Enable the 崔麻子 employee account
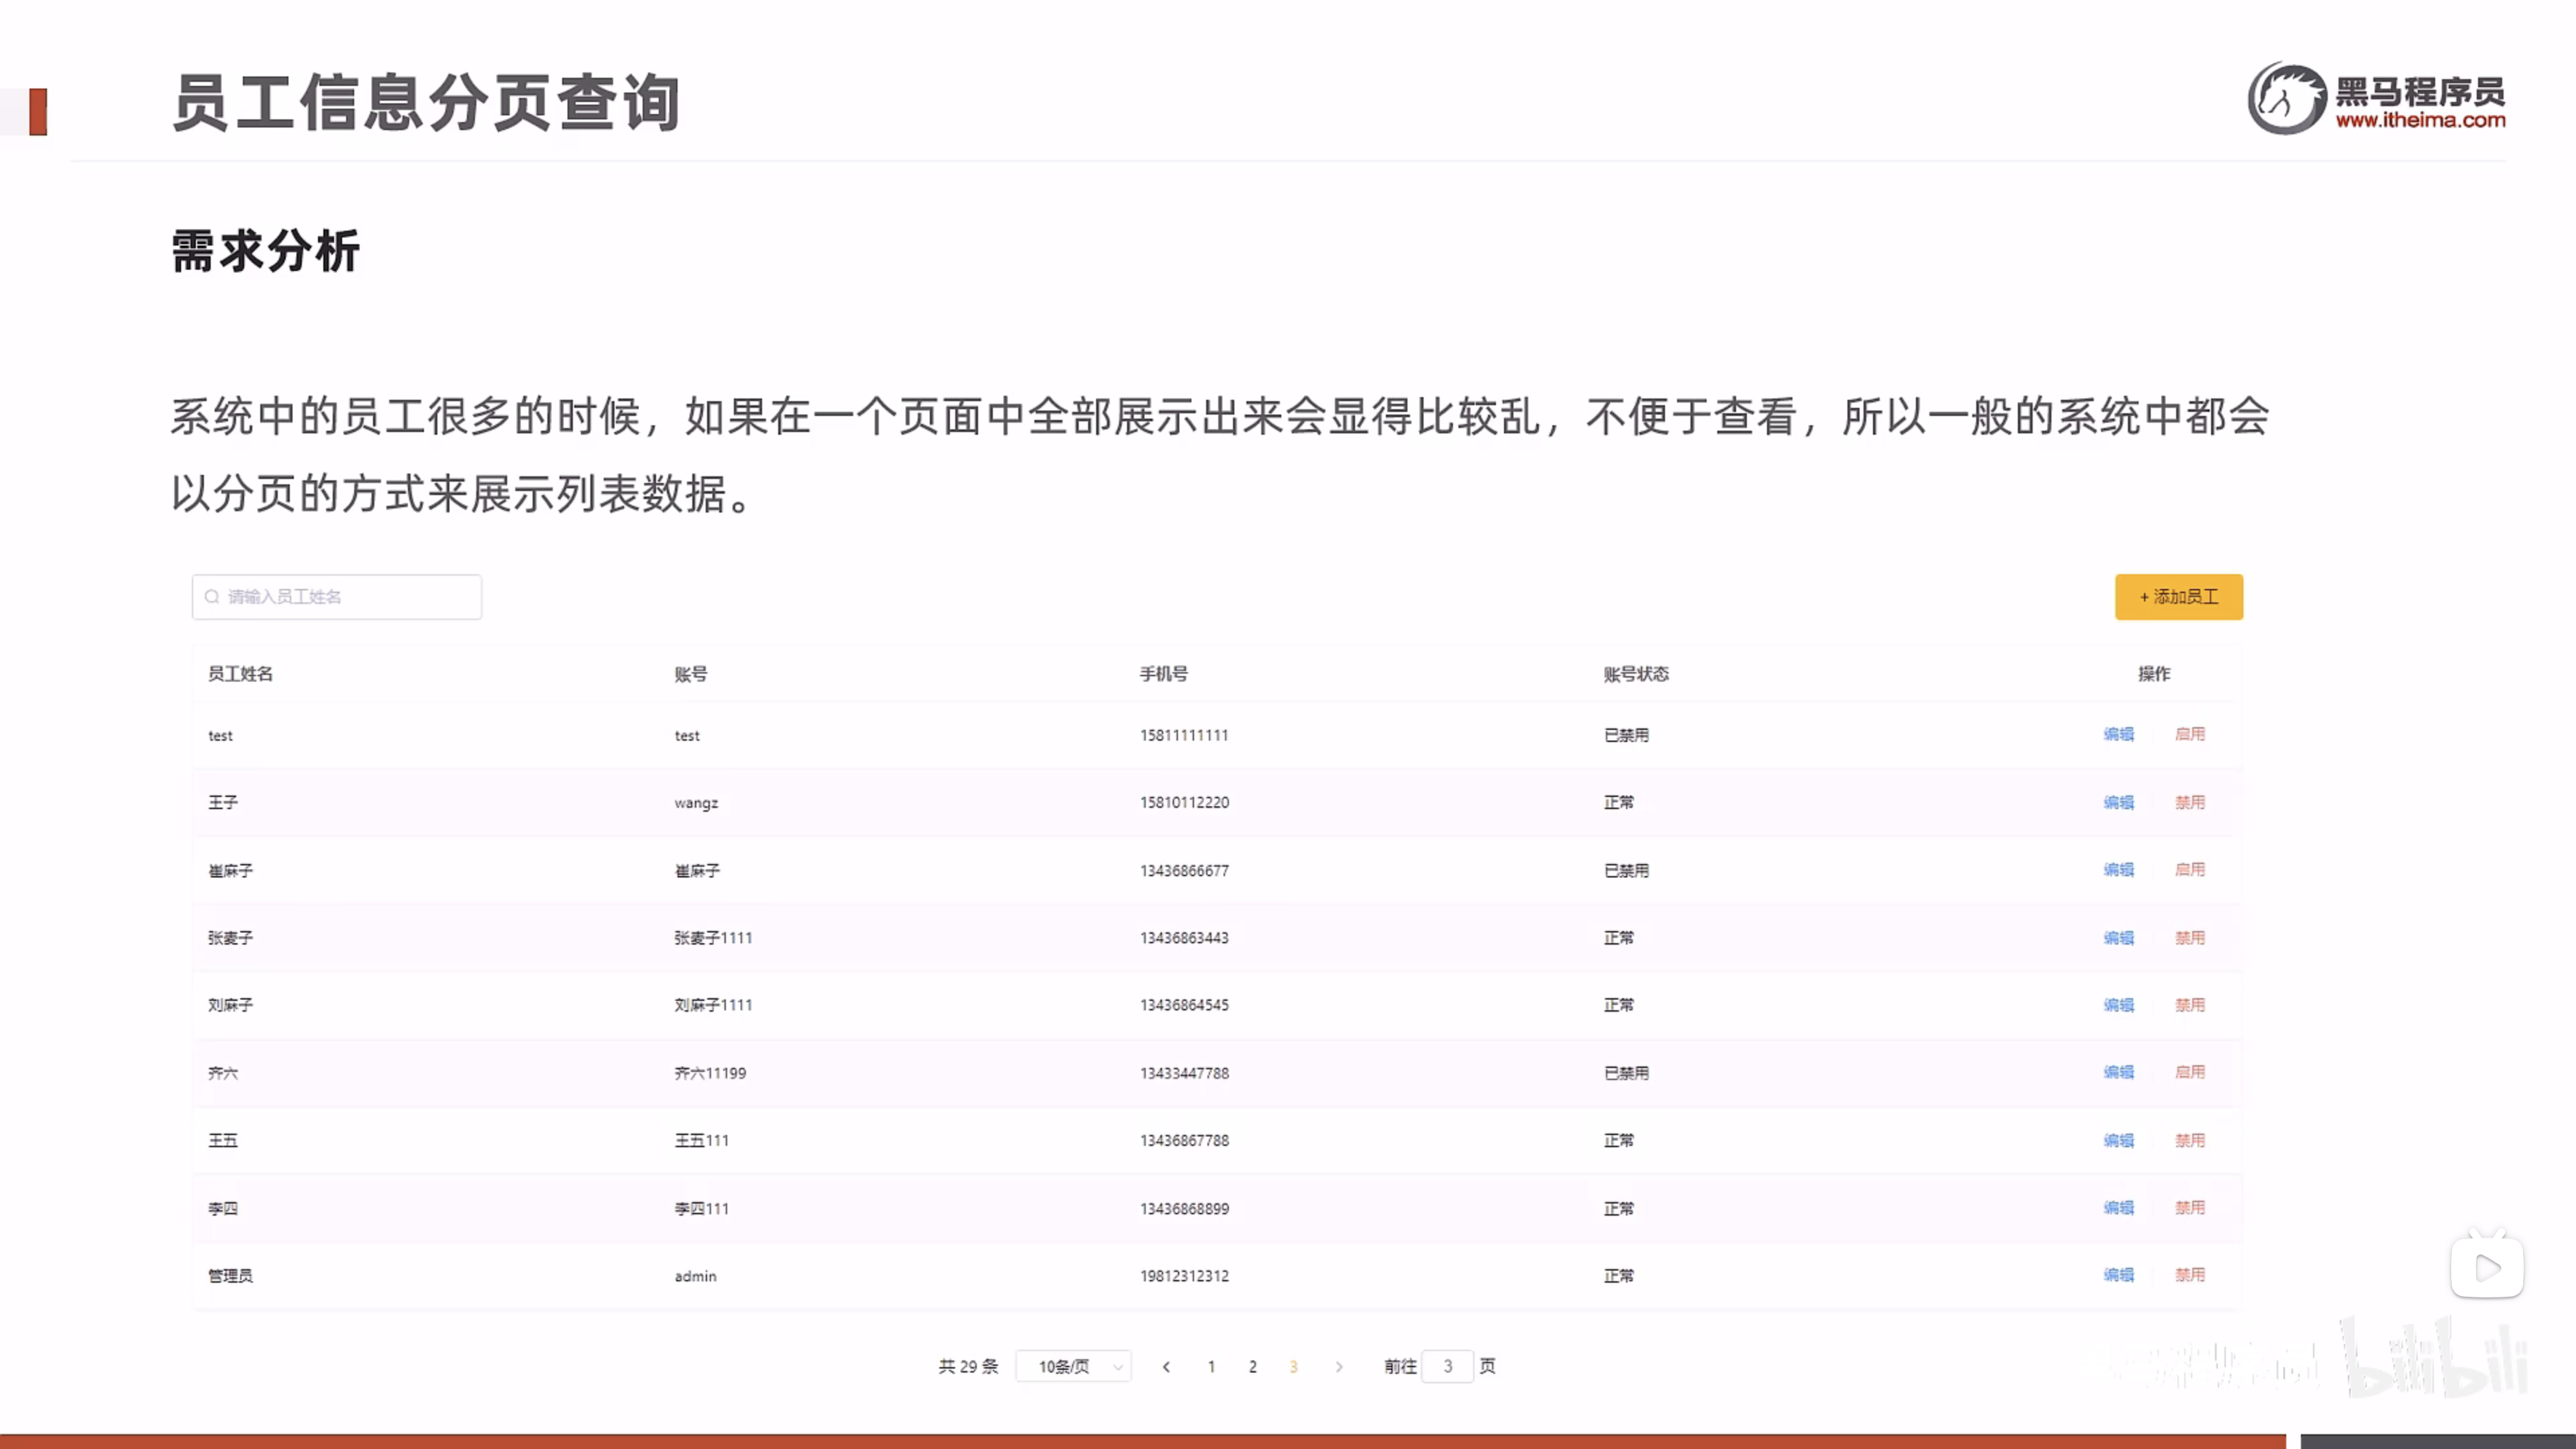 click(x=2189, y=870)
